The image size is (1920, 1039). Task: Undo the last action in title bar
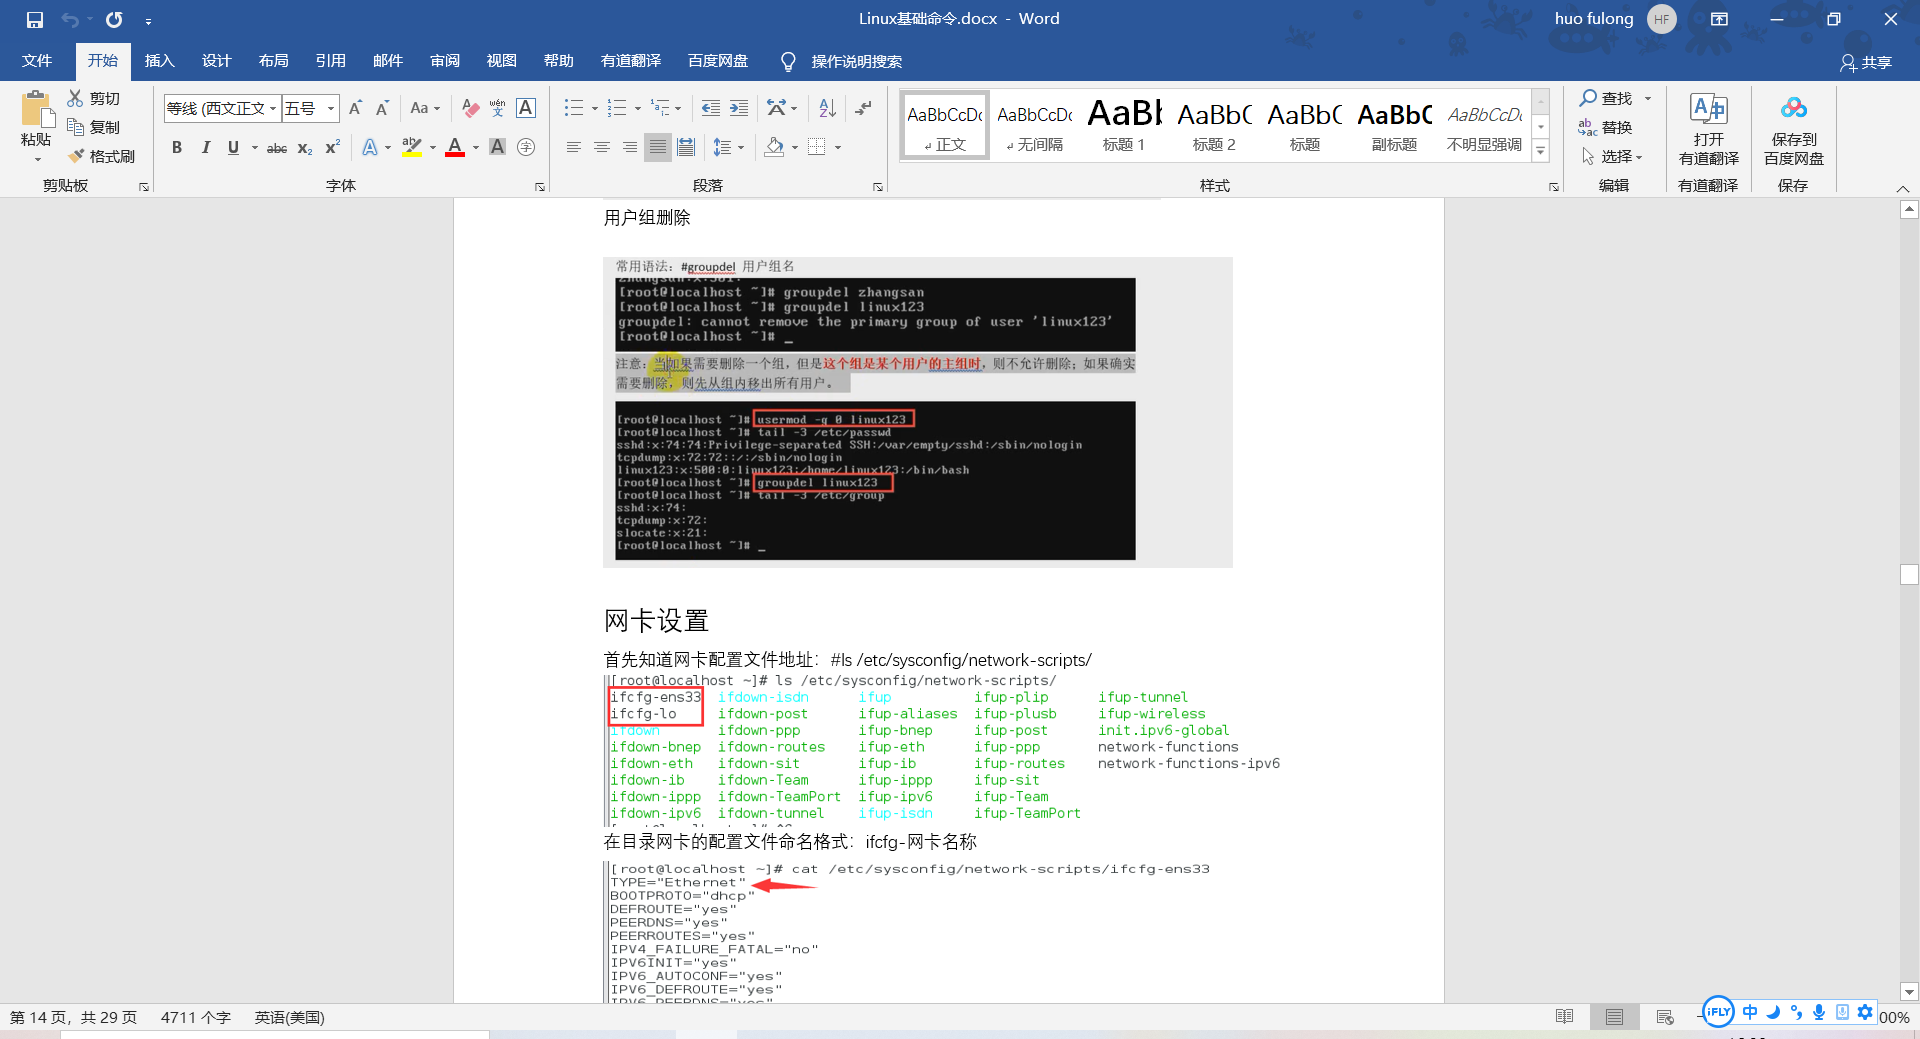click(70, 19)
